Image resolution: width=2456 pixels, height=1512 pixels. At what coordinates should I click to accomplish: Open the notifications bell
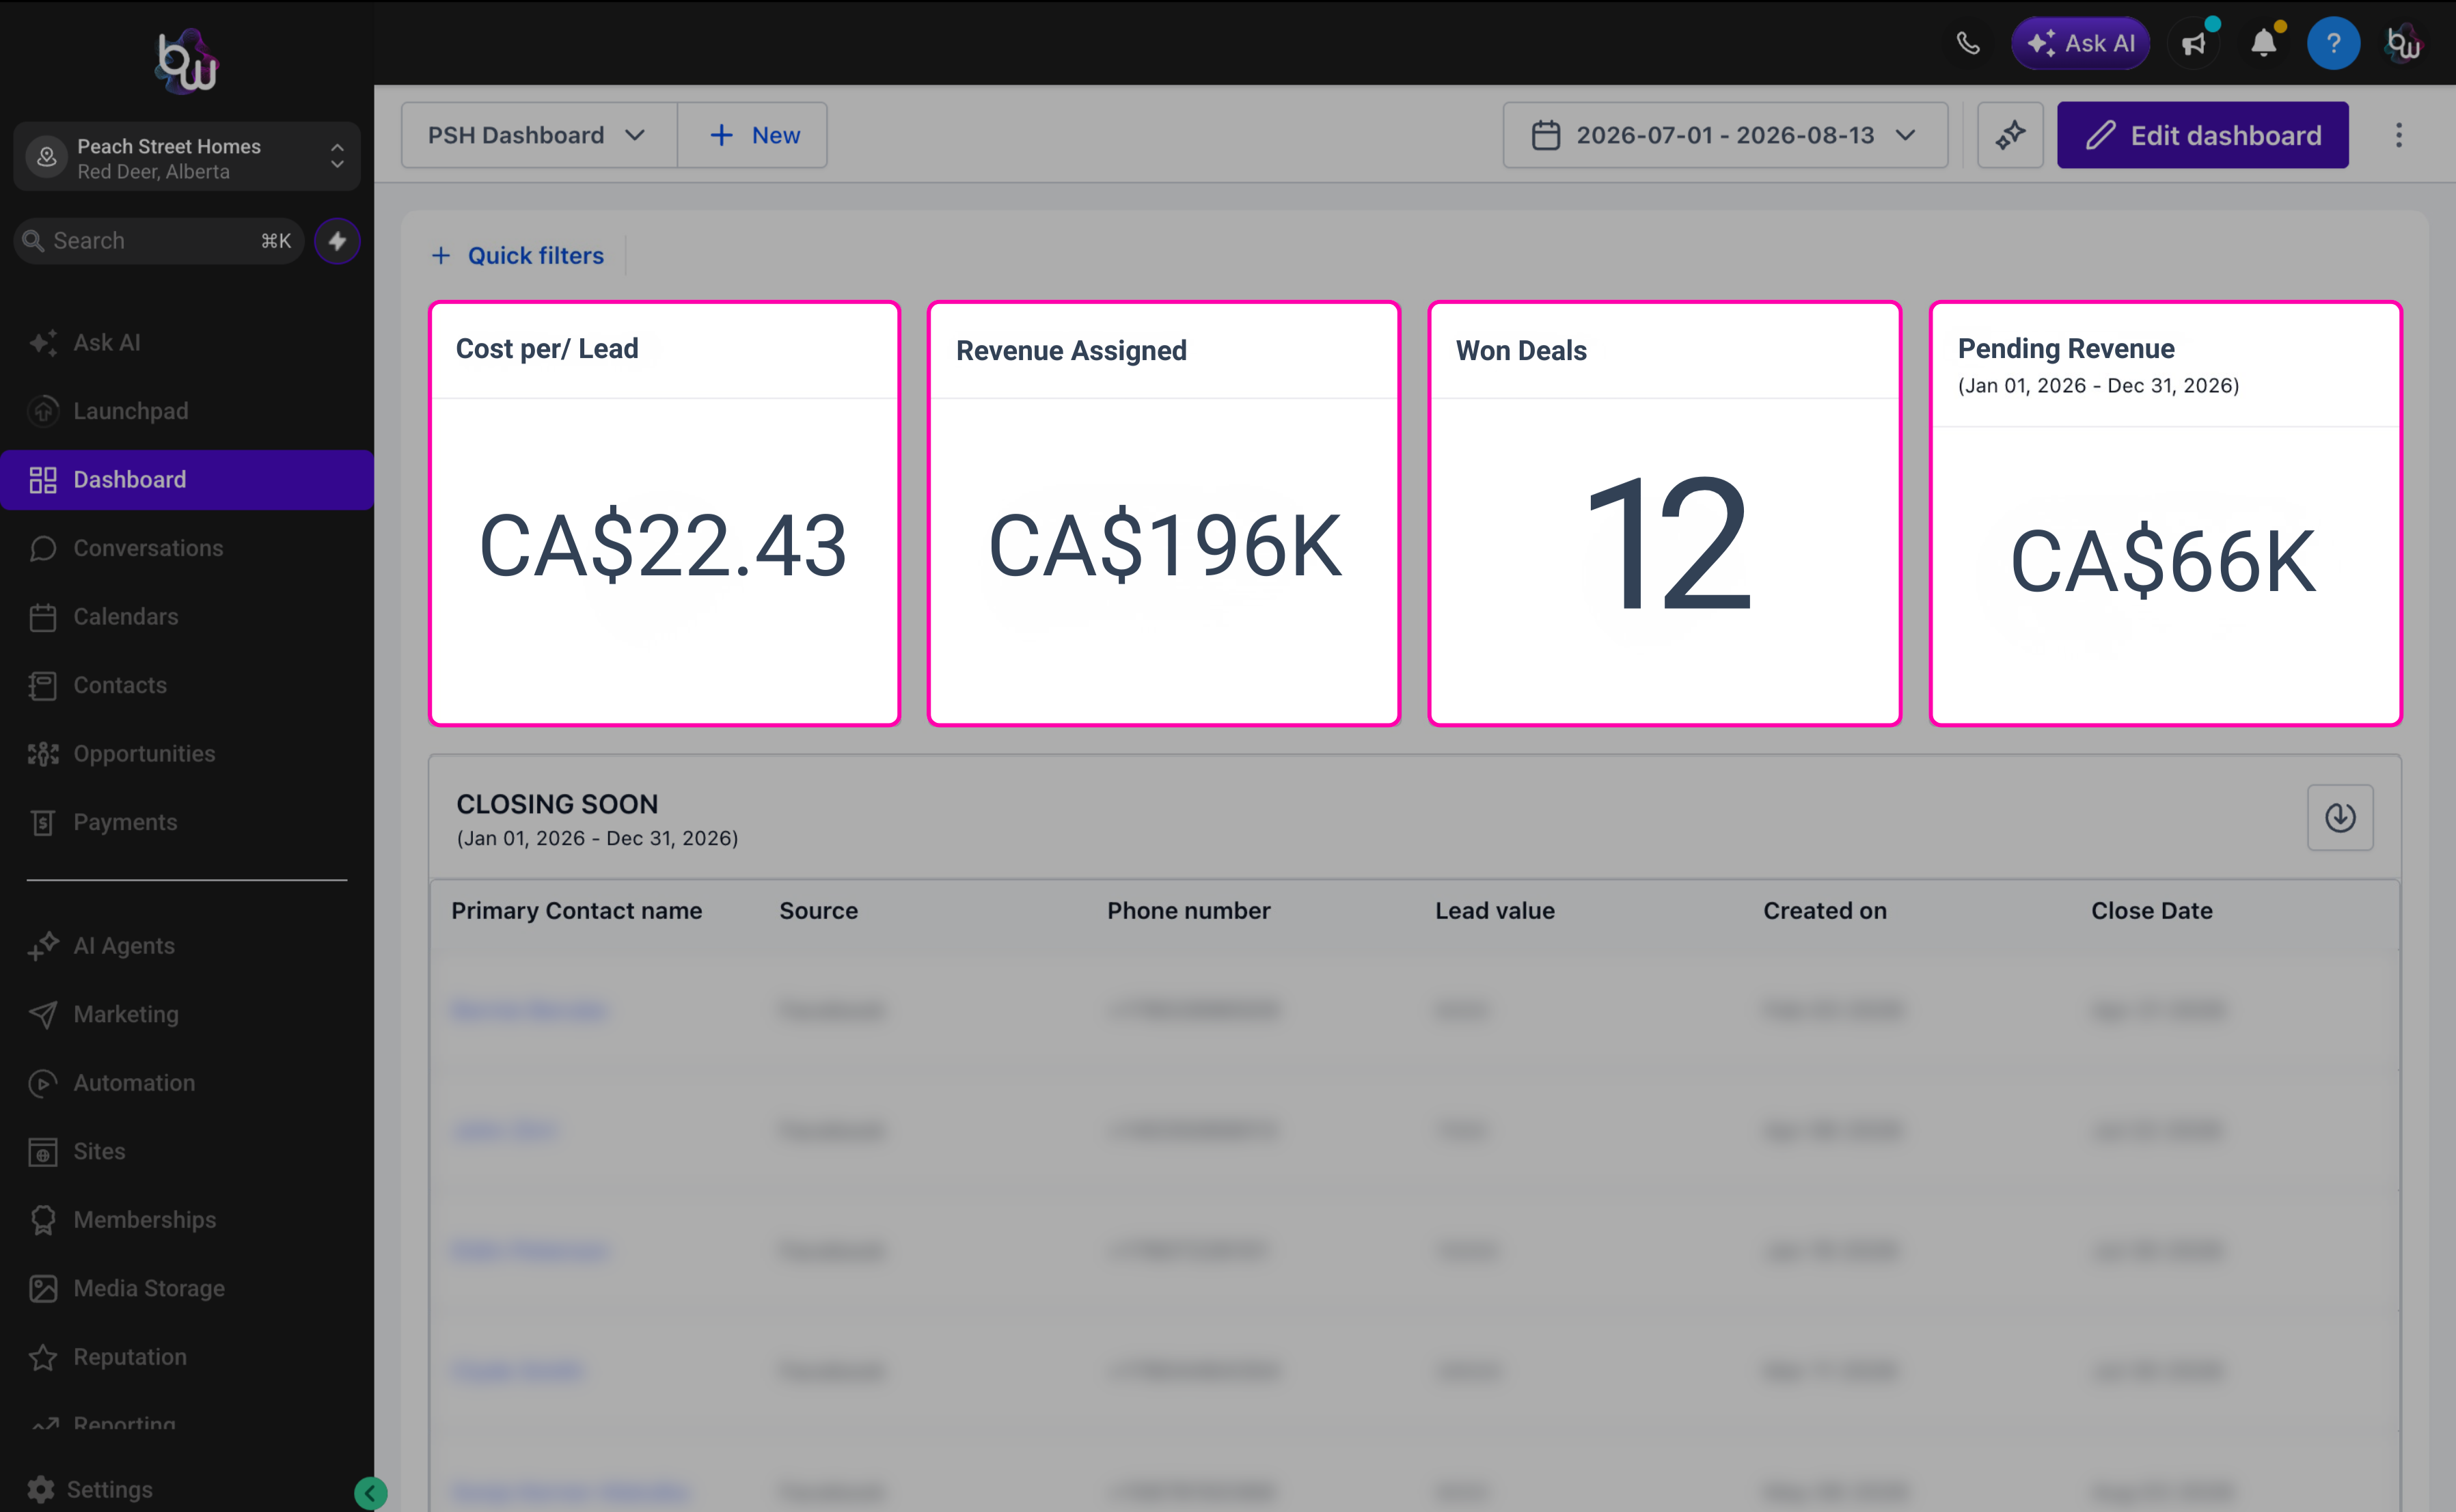(x=2264, y=43)
